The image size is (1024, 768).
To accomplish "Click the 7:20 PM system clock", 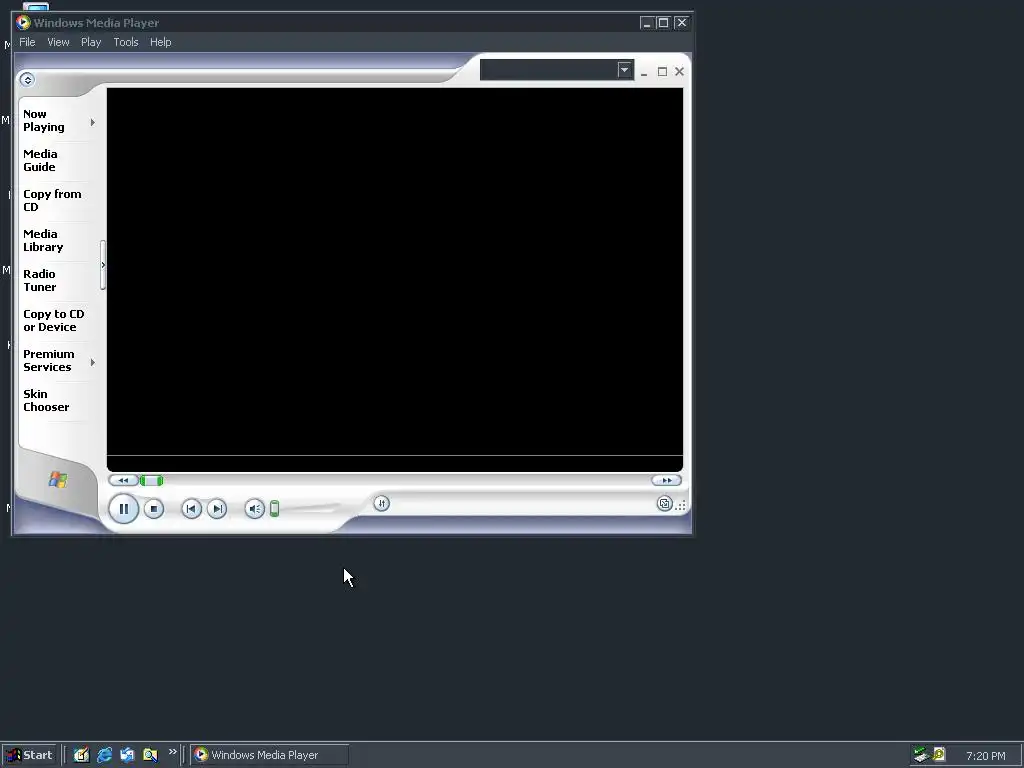I will [x=985, y=756].
